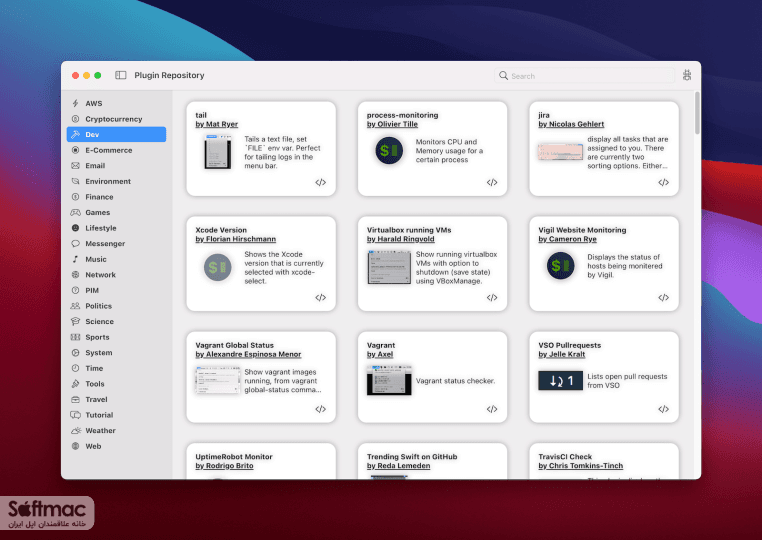Click the VSO Pullrequests preview image
This screenshot has width=762, height=540.
point(560,381)
